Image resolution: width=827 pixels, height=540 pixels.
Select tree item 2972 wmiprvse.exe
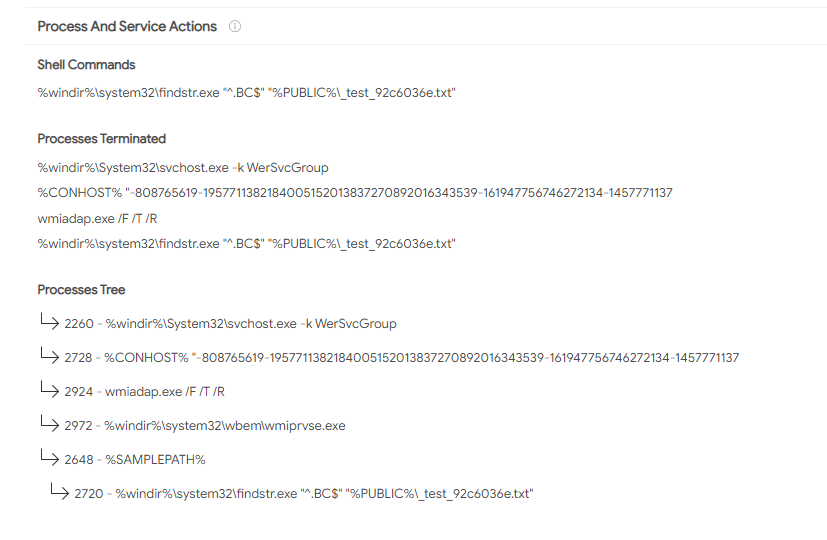point(205,426)
